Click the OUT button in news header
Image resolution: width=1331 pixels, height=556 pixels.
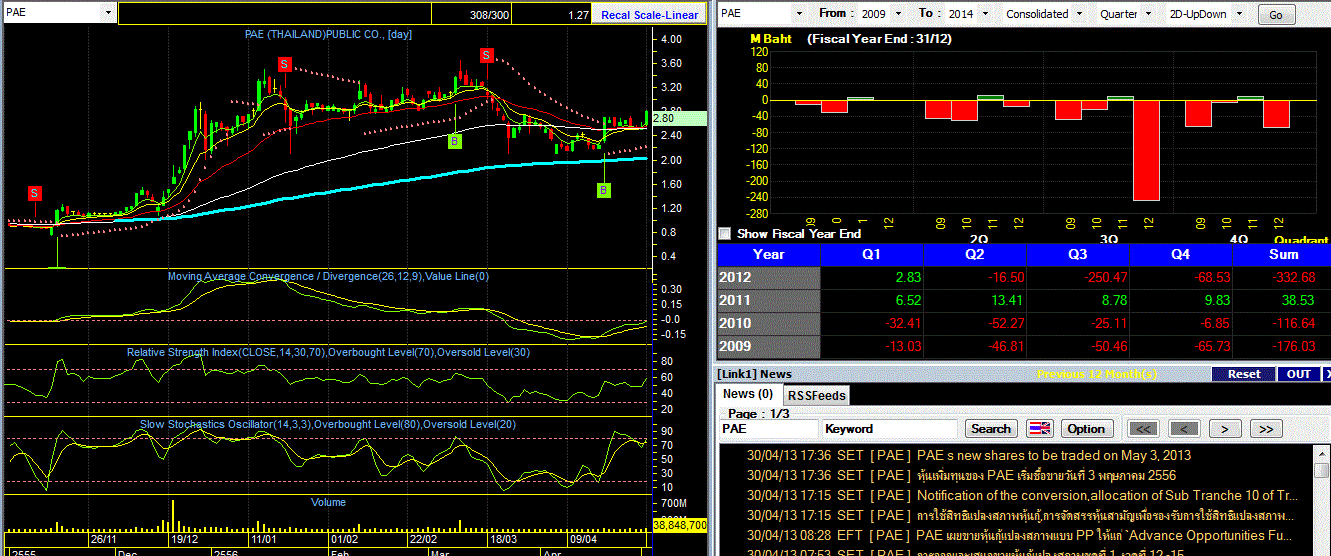(x=1298, y=374)
